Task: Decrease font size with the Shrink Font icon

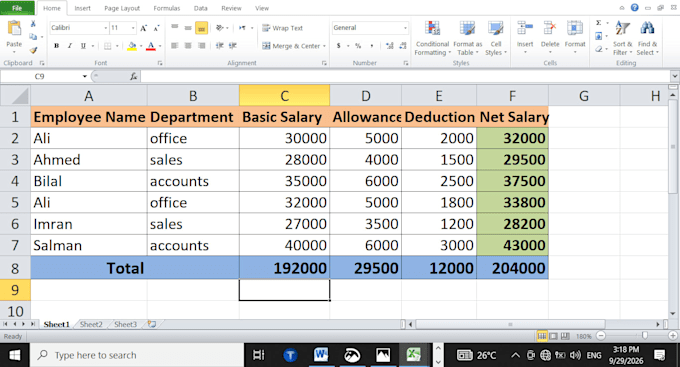Action: pyautogui.click(x=157, y=28)
